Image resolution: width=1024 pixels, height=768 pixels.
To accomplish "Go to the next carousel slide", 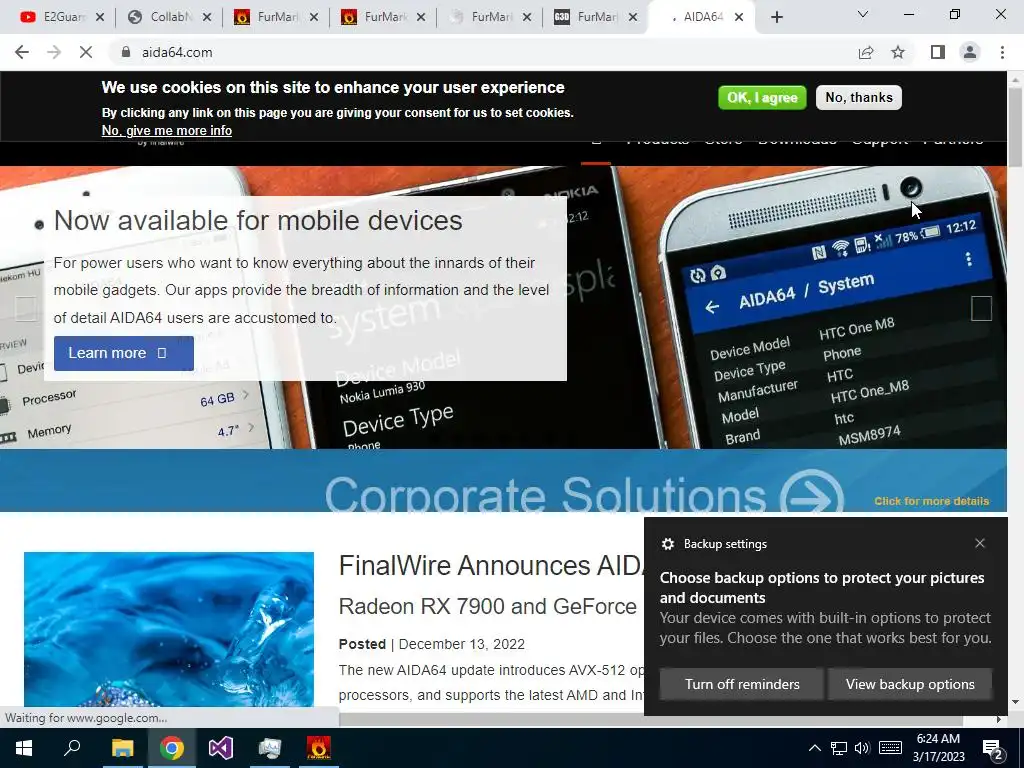I will pyautogui.click(x=981, y=308).
